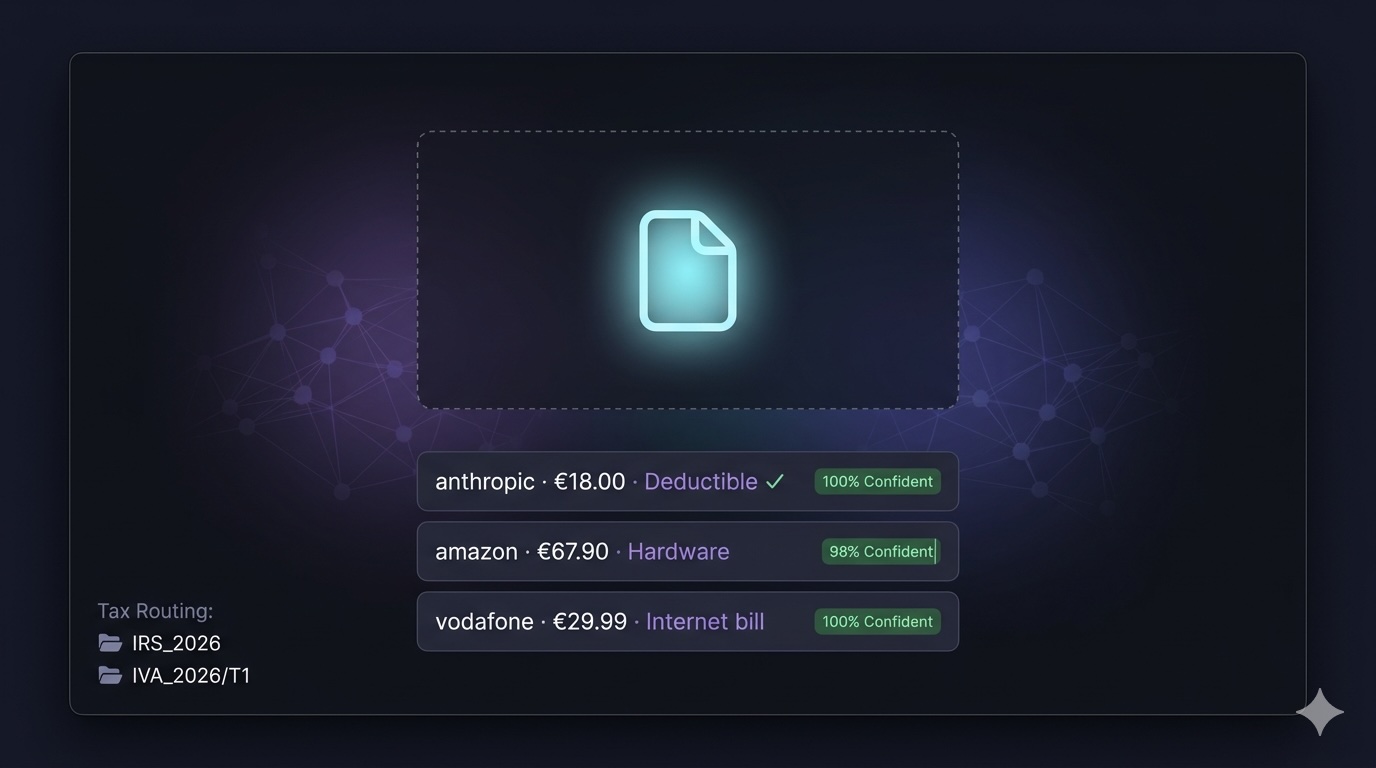This screenshot has height=768, width=1376.
Task: Click the 100% Confident badge on anthropic row
Action: [877, 482]
